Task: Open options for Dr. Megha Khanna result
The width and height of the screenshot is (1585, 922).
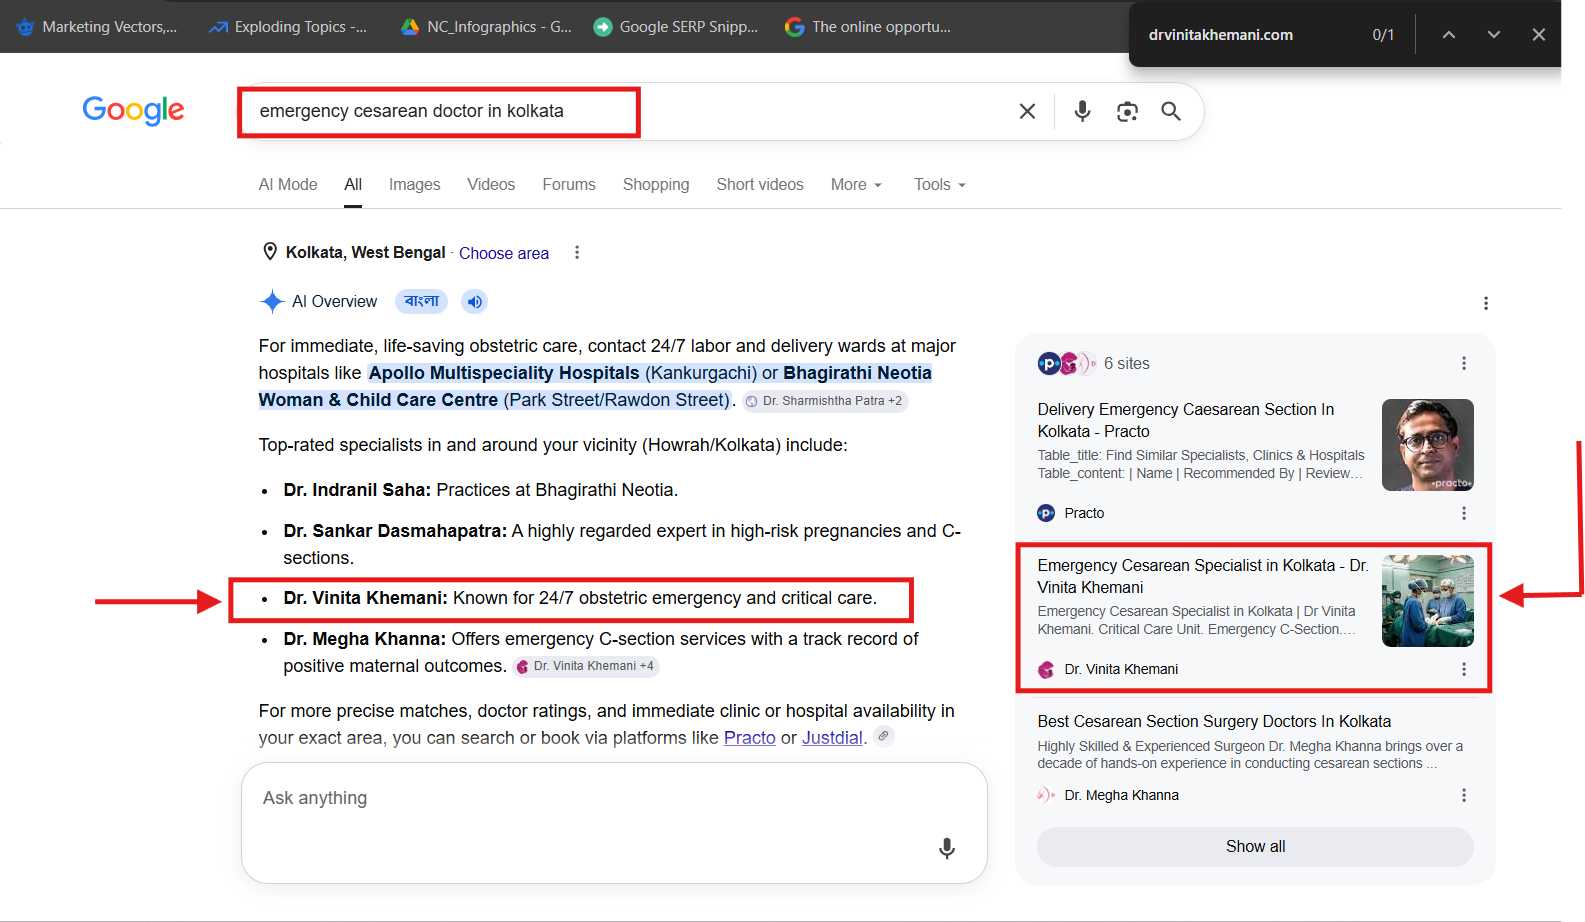Action: tap(1464, 795)
